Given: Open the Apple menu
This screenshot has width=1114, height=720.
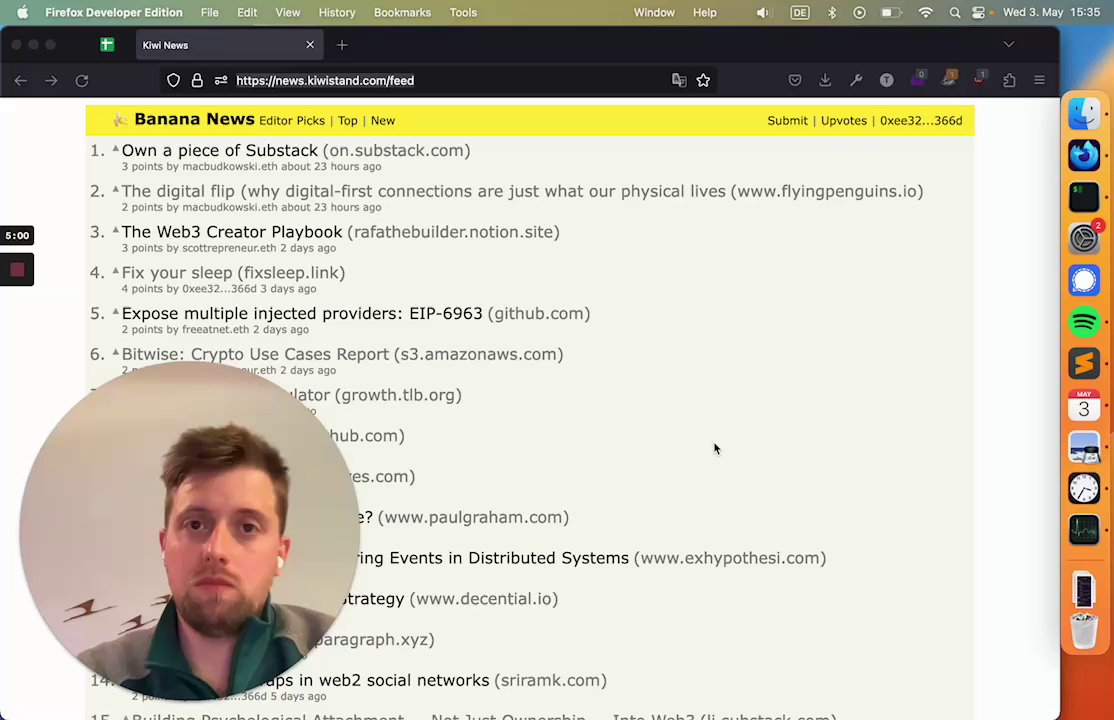Looking at the screenshot, I should pyautogui.click(x=23, y=12).
